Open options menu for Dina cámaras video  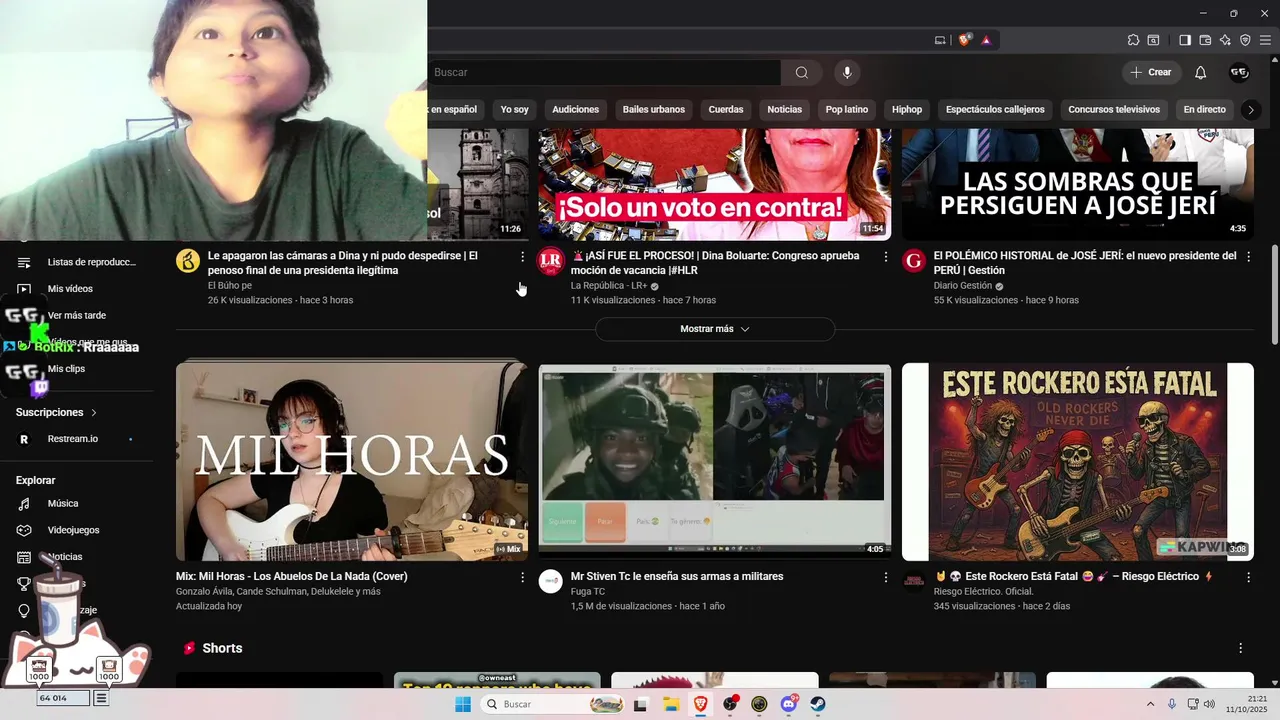pos(522,257)
